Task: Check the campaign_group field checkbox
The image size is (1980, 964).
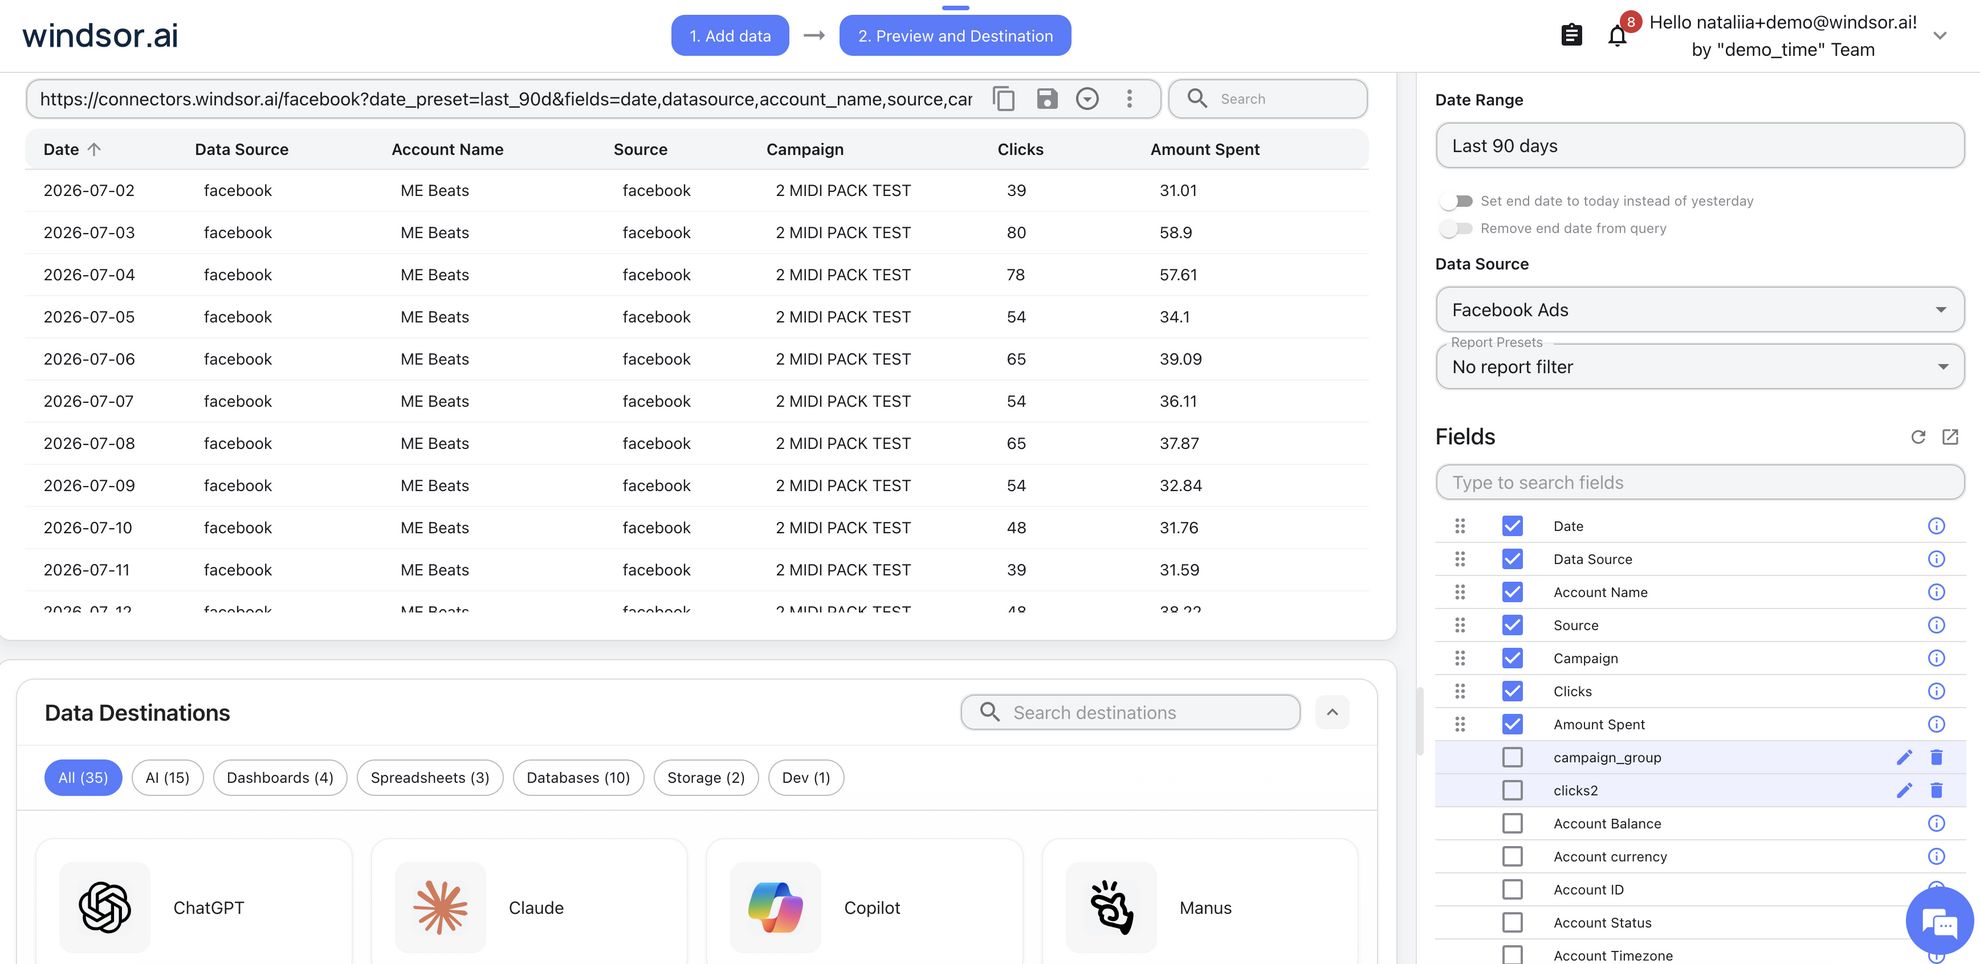Action: 1512,757
